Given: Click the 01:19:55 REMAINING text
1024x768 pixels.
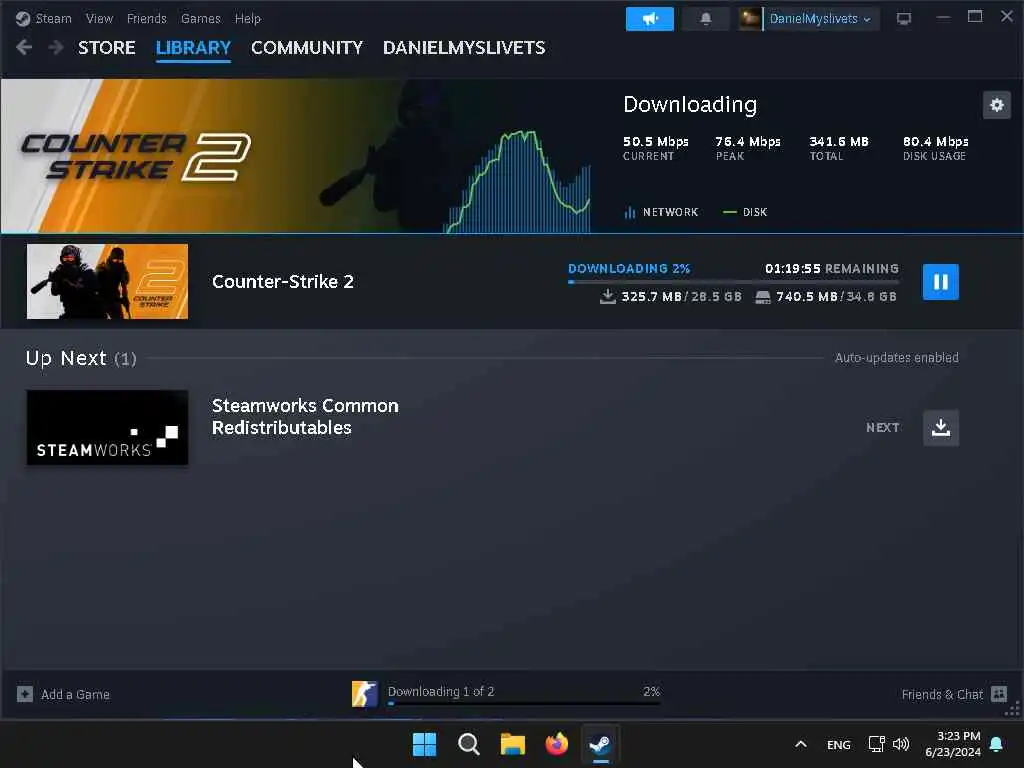Looking at the screenshot, I should click(x=831, y=268).
